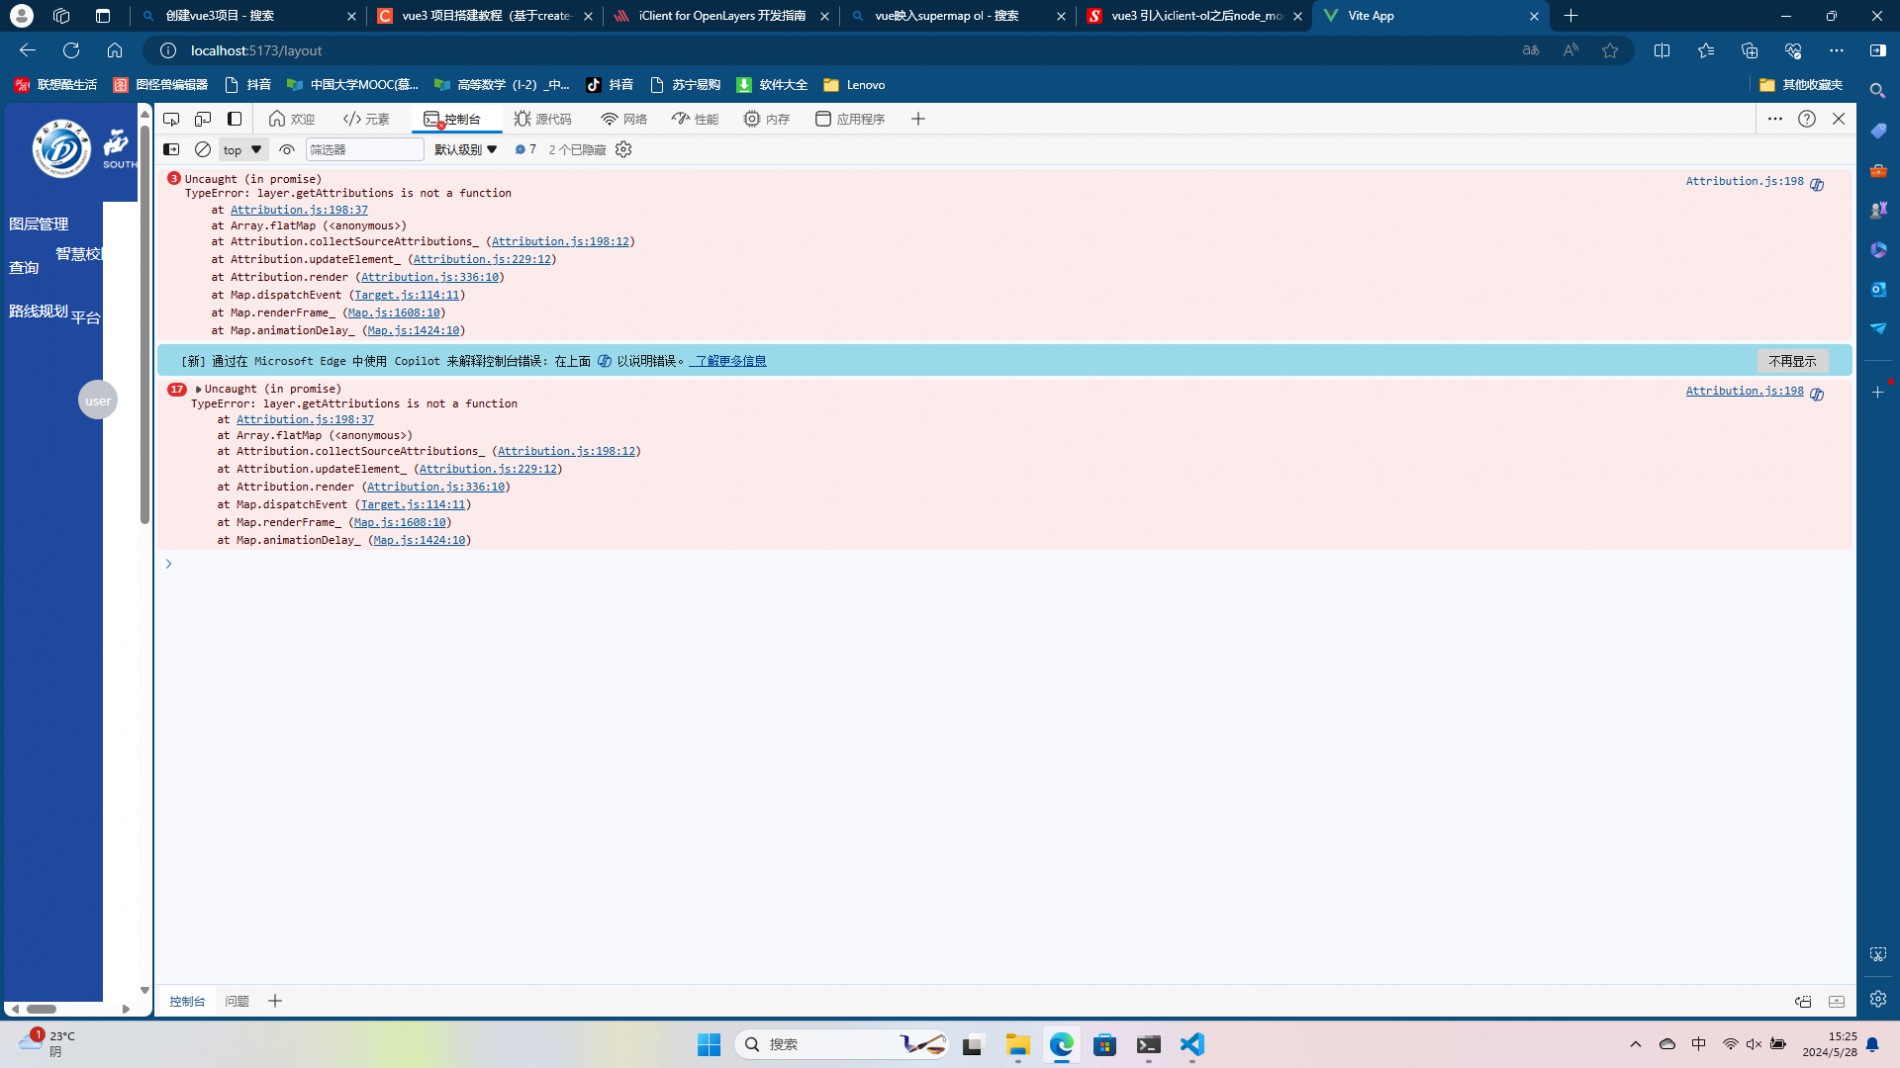The height and width of the screenshot is (1068, 1900).
Task: Open the 性能 performance tab
Action: 696,119
